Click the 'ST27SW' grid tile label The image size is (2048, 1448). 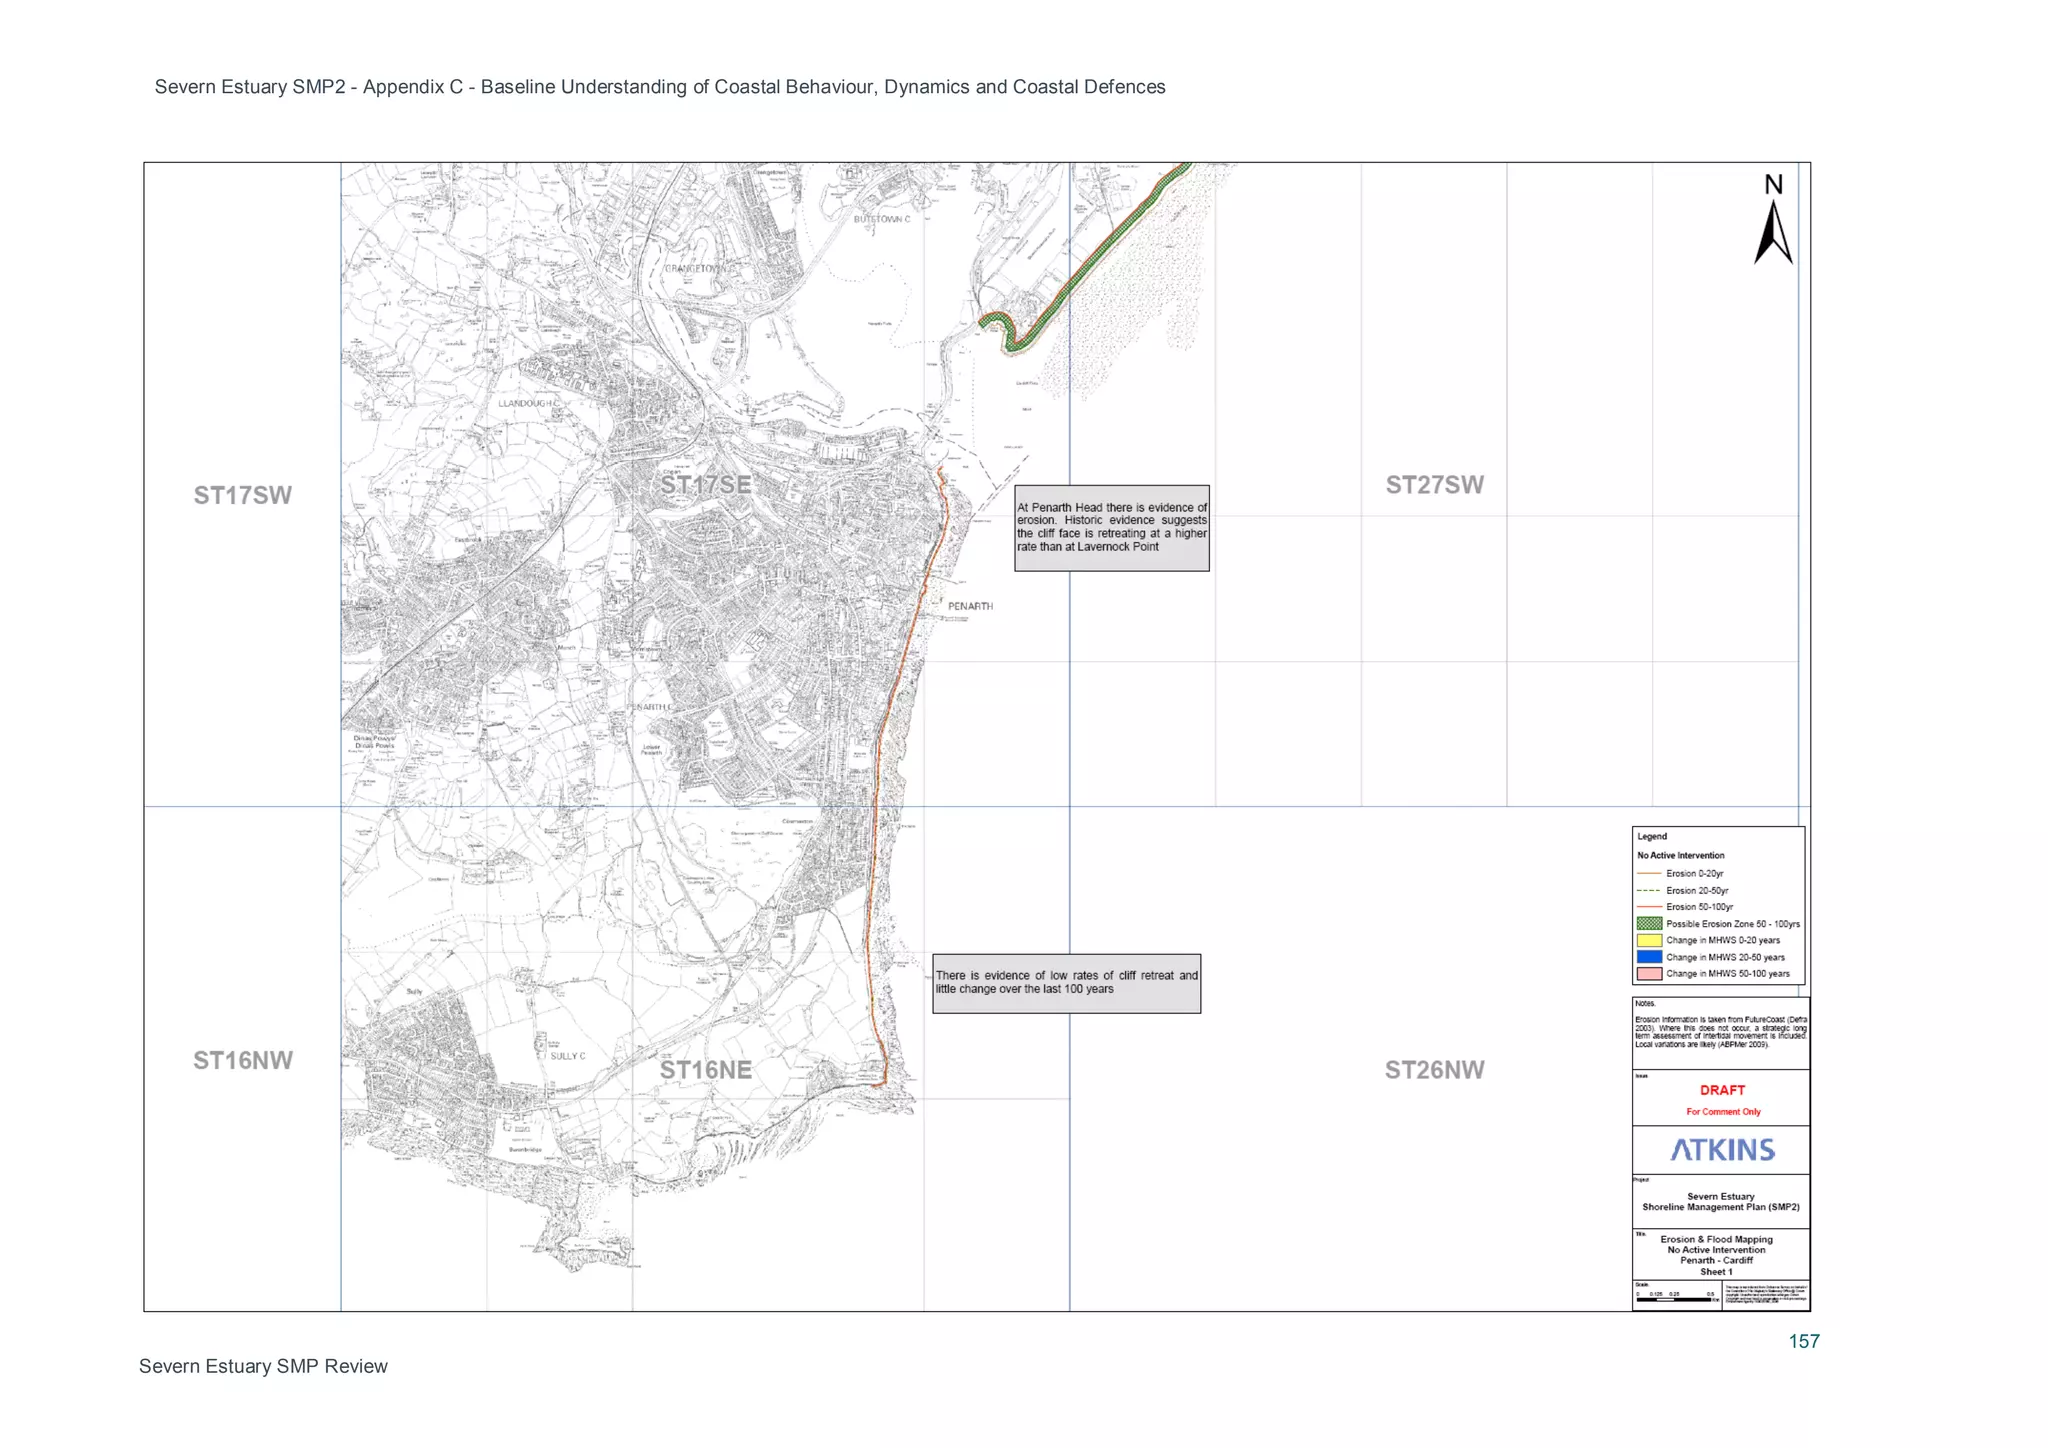(x=1434, y=485)
